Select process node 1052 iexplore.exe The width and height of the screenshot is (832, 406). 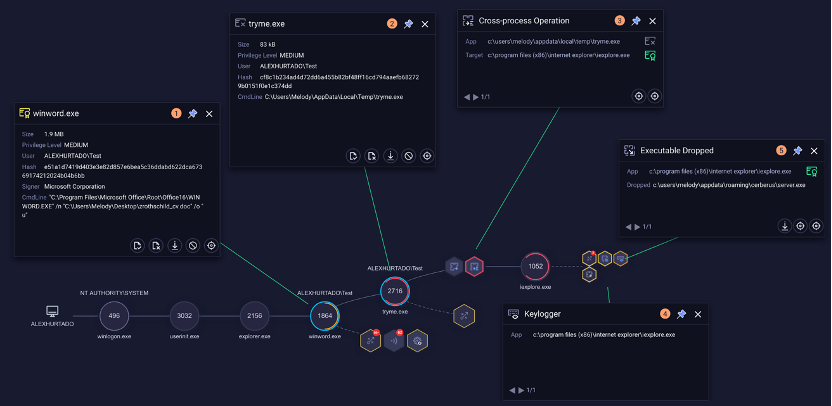pyautogui.click(x=535, y=266)
